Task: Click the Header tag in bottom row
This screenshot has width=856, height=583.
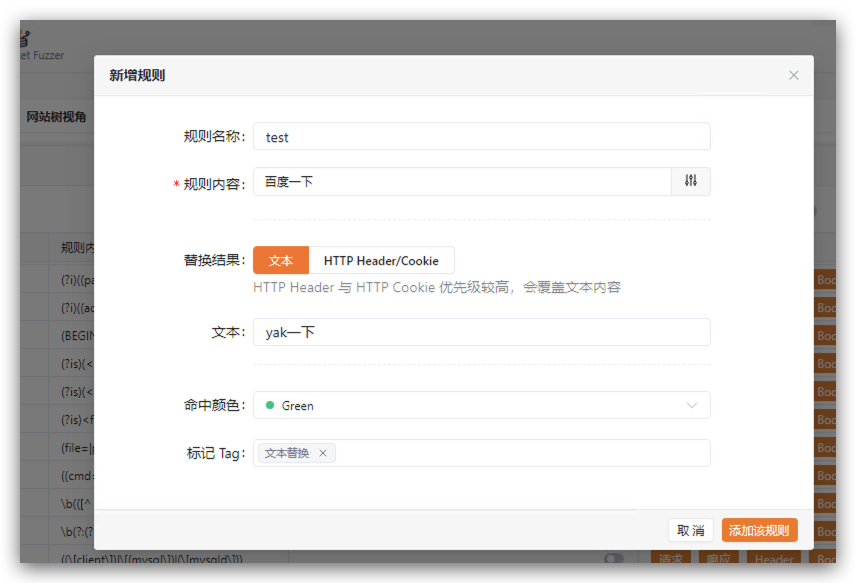Action: pyautogui.click(x=775, y=560)
